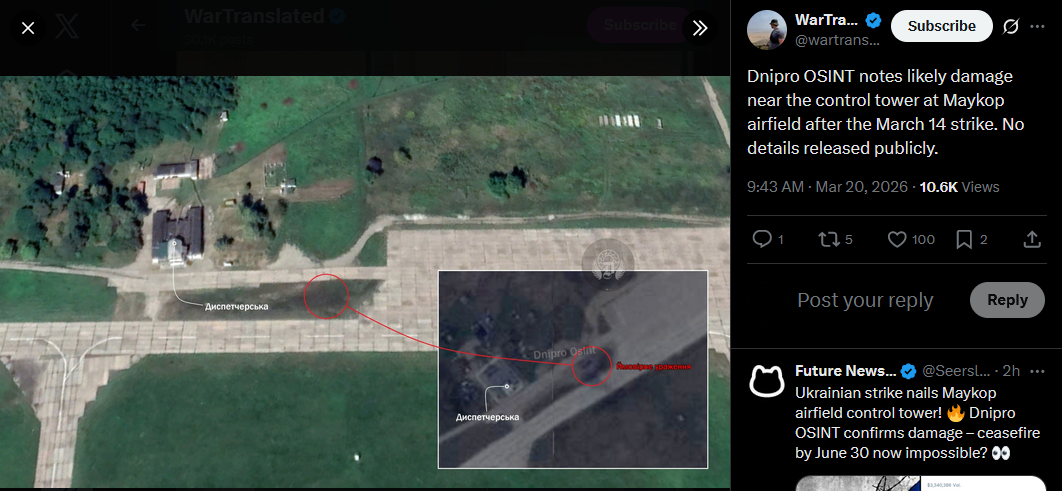Click the Post your reply field
This screenshot has height=491, width=1062.
click(x=865, y=300)
